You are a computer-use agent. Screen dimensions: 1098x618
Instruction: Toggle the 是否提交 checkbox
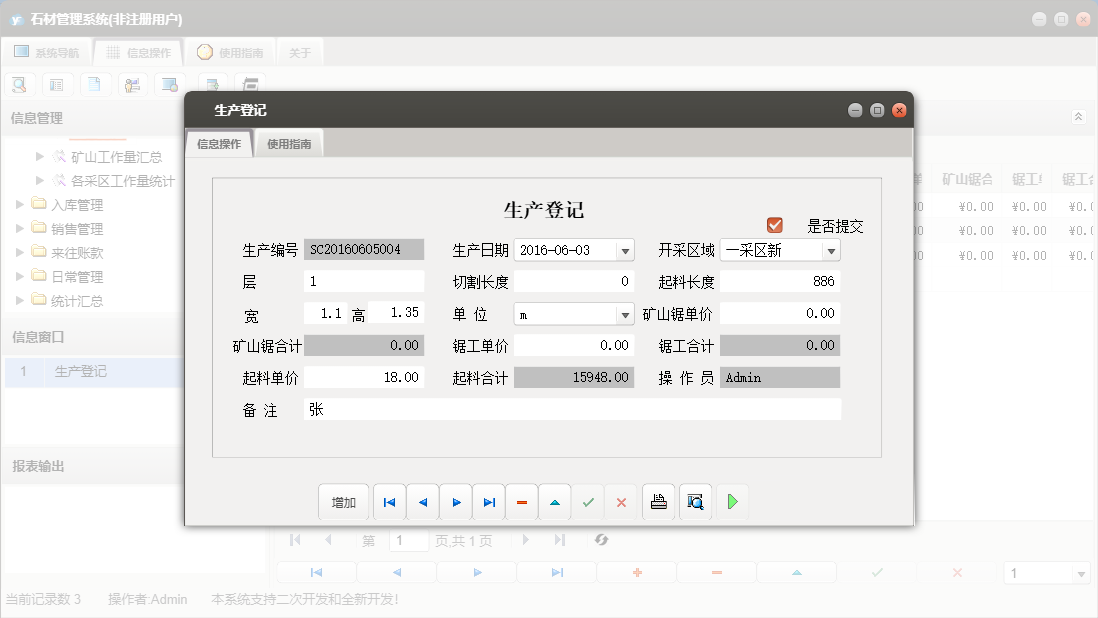click(x=774, y=225)
